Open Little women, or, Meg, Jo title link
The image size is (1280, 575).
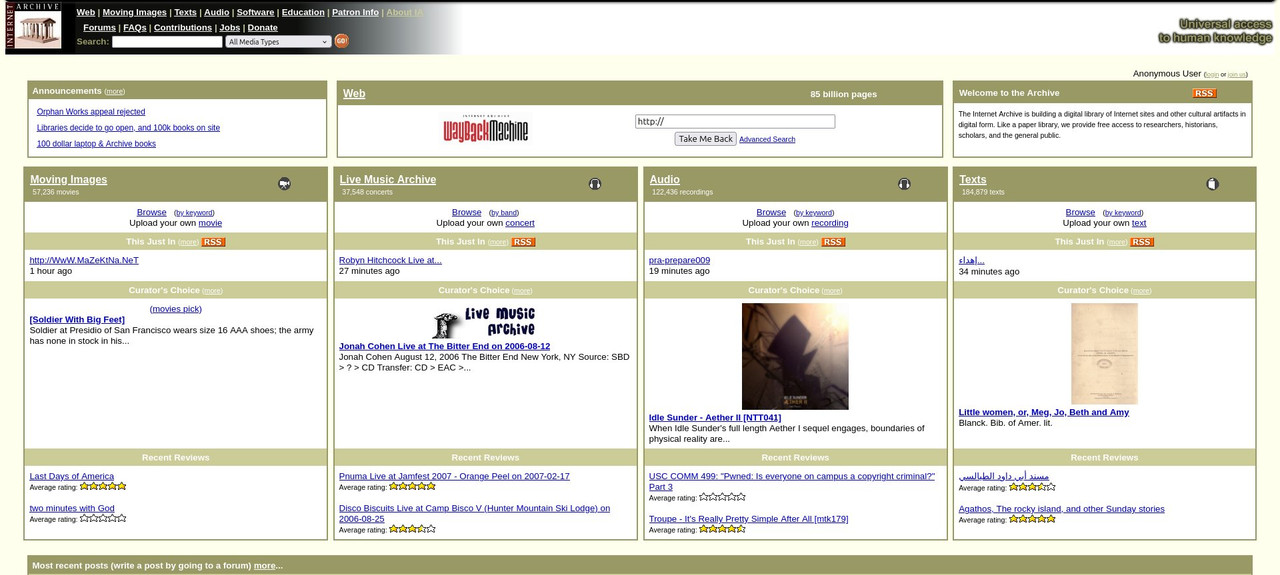pyautogui.click(x=1044, y=412)
